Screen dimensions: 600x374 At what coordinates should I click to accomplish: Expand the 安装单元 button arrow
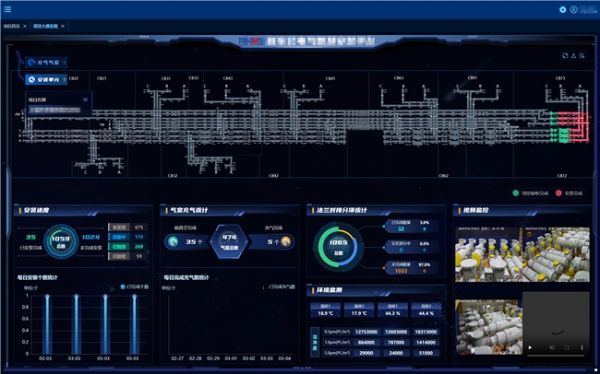click(x=64, y=80)
